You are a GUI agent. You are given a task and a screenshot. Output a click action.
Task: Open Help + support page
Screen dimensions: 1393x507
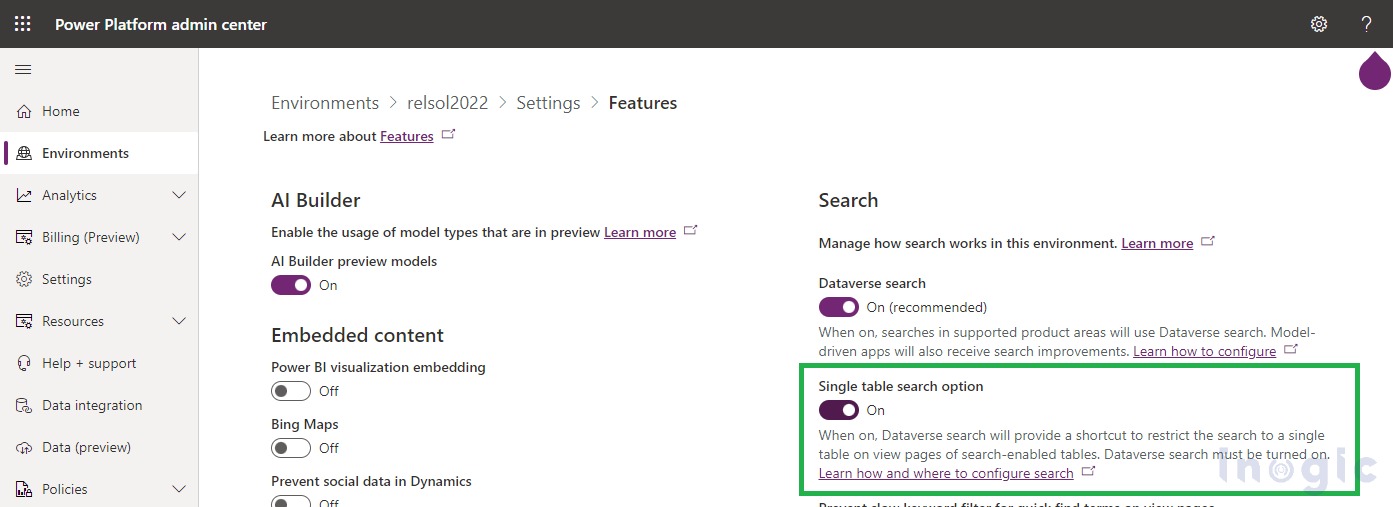tap(99, 363)
